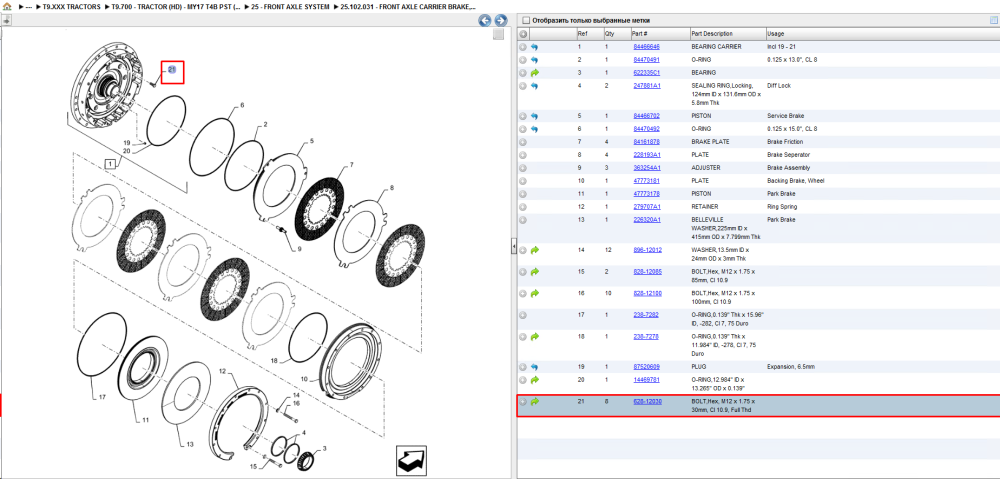Open part number 279707A1 link

pyautogui.click(x=647, y=207)
